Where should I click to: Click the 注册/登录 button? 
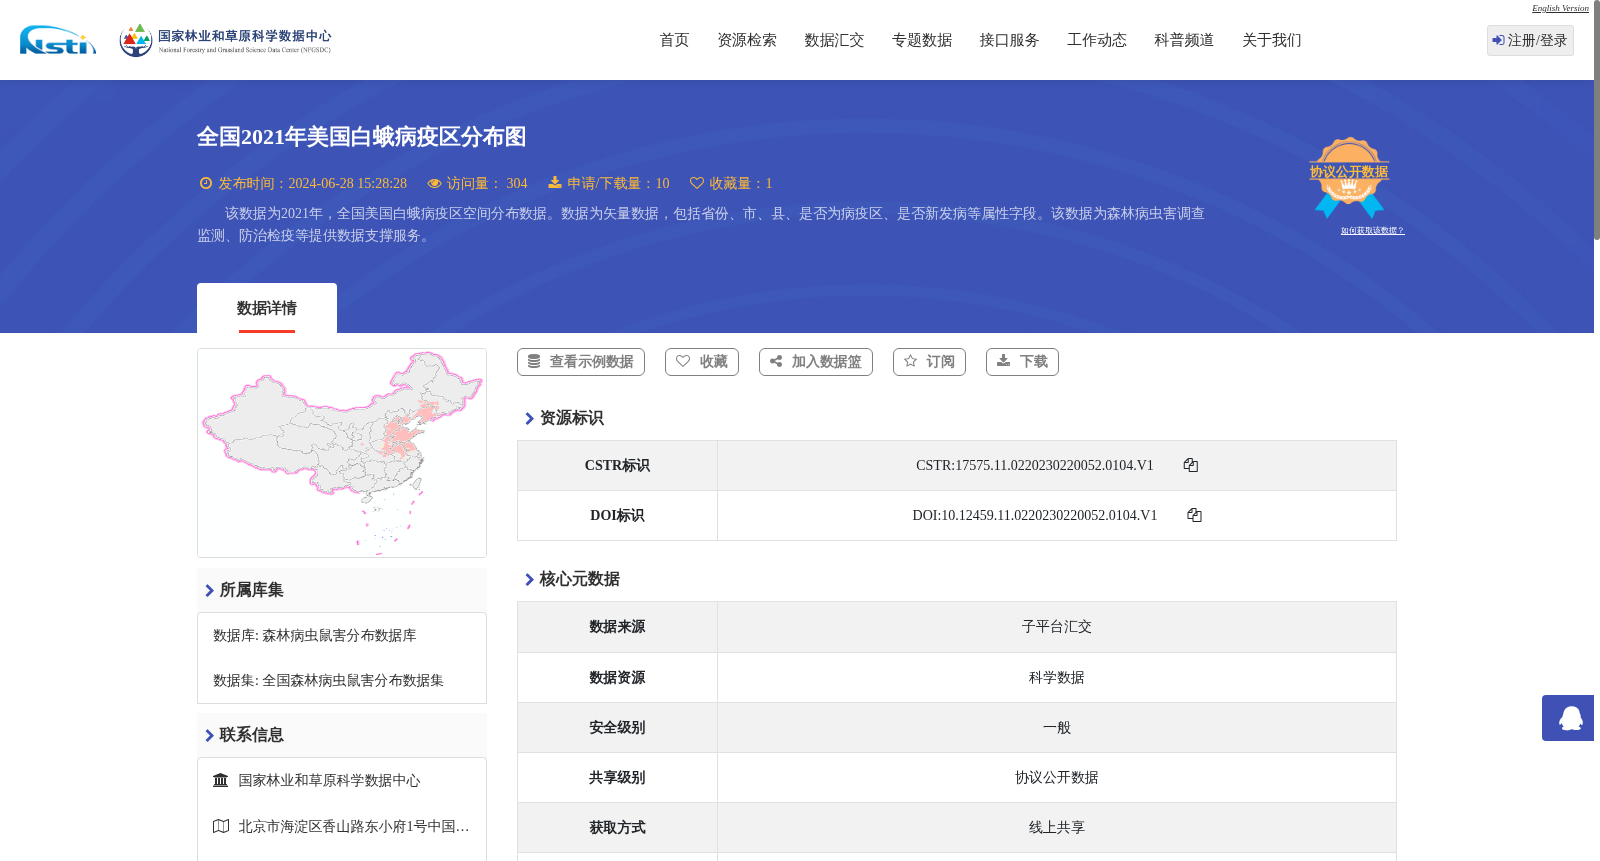(x=1530, y=40)
